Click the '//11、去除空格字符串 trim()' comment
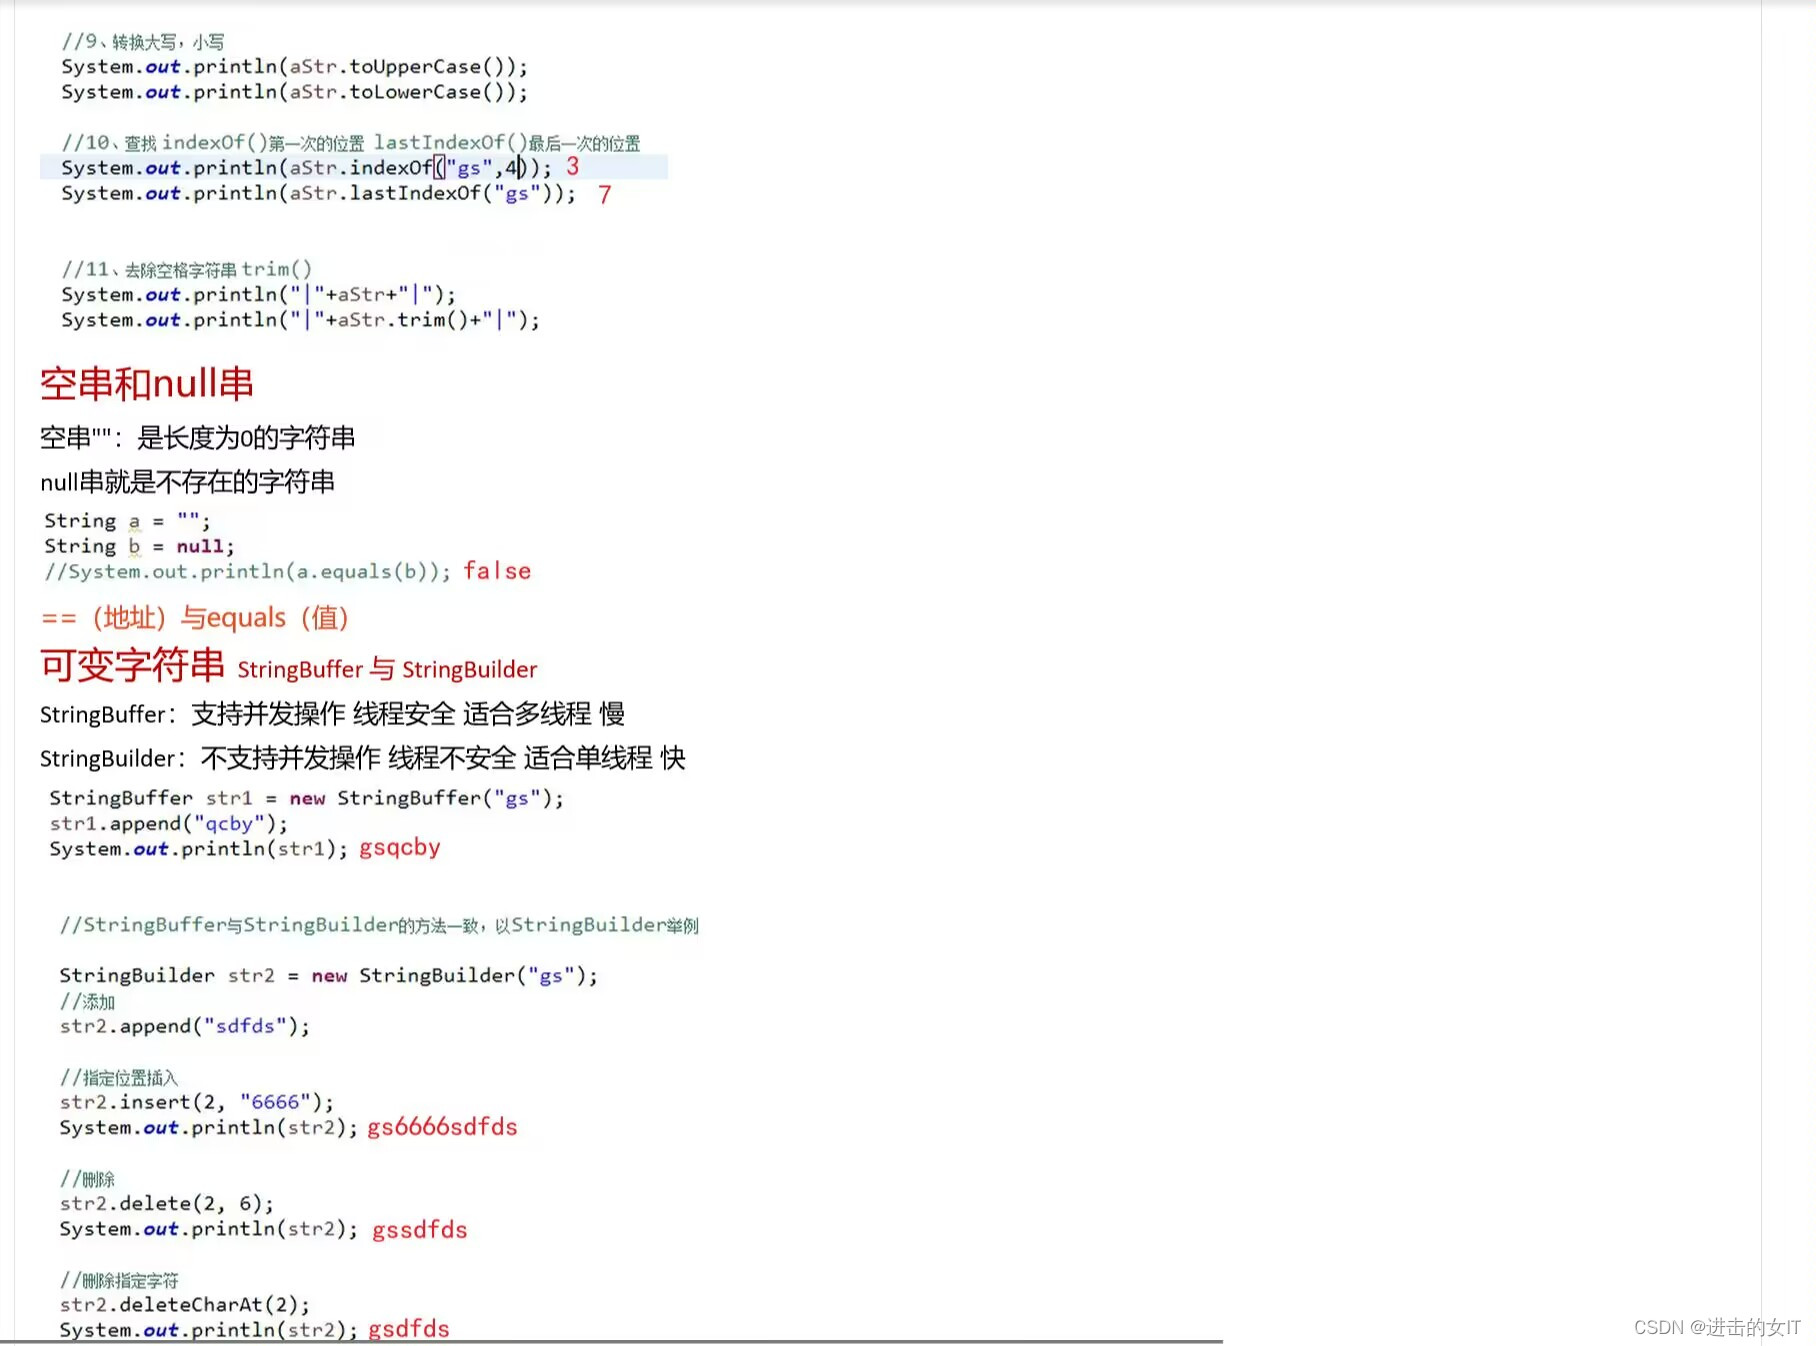 coord(187,270)
